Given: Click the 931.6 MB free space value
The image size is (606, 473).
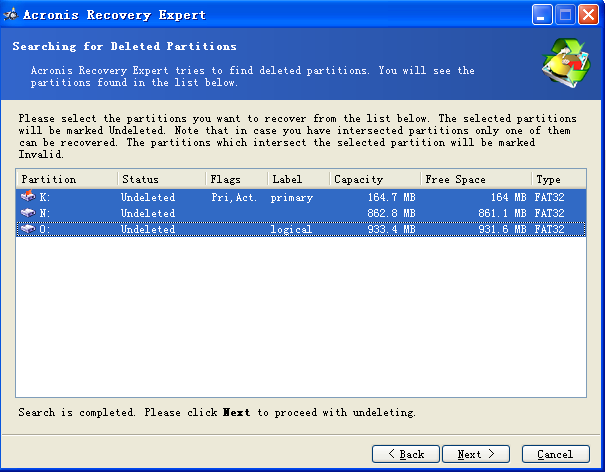Looking at the screenshot, I should (x=502, y=229).
